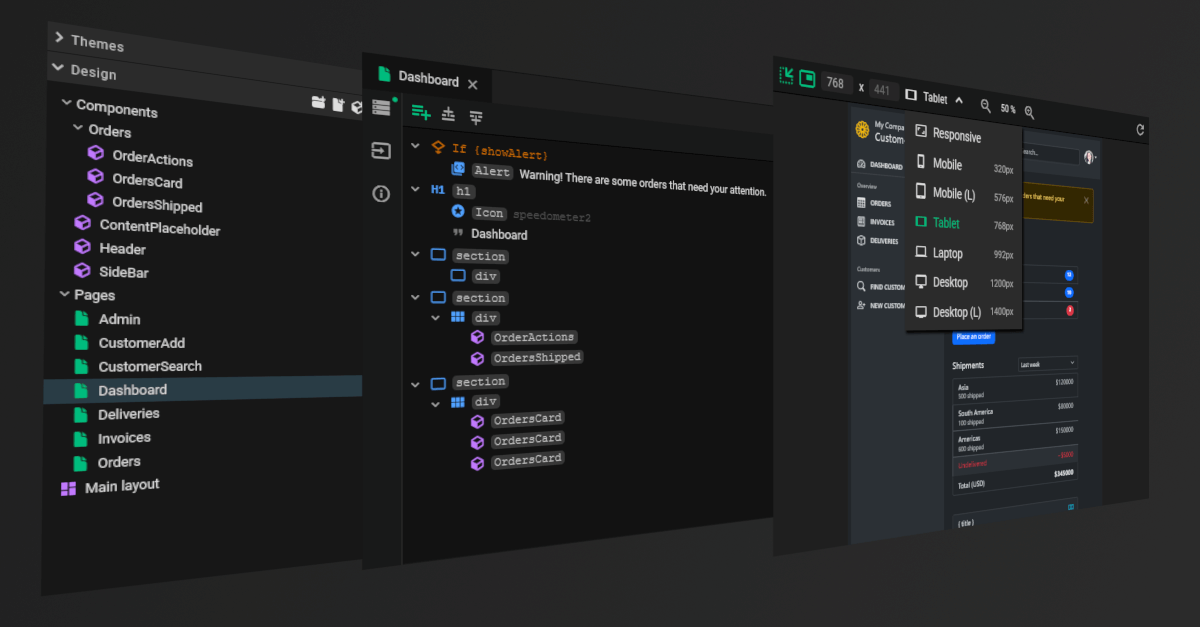
Task: Click the zoom out magnifier icon
Action: [985, 106]
